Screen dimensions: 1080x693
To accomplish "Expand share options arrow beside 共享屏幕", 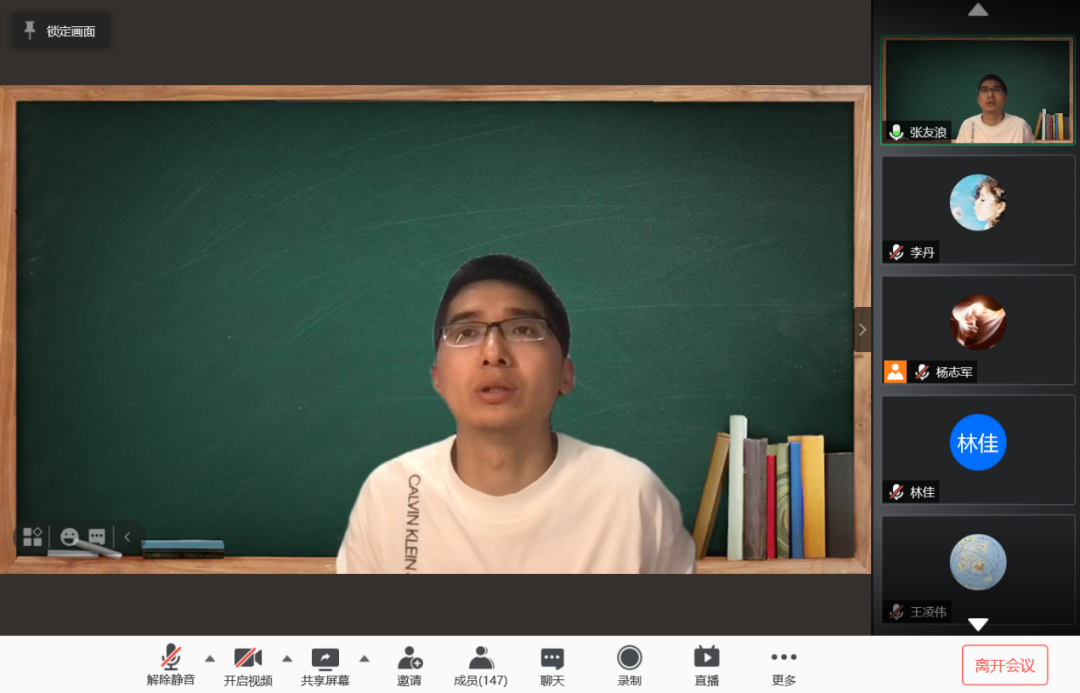I will point(364,658).
